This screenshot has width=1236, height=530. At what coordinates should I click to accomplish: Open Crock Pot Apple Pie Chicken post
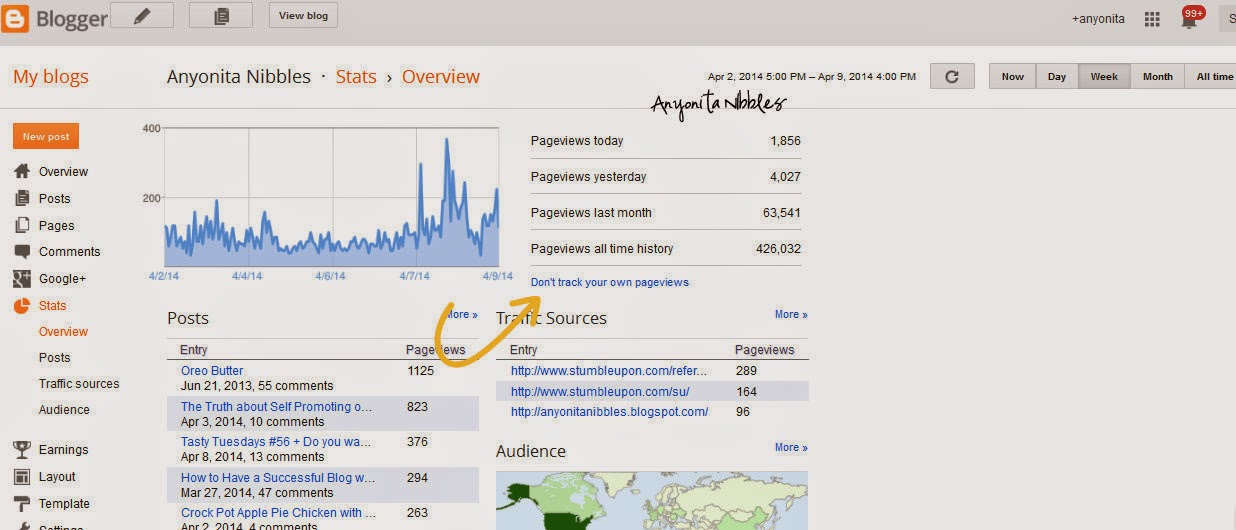tap(278, 513)
